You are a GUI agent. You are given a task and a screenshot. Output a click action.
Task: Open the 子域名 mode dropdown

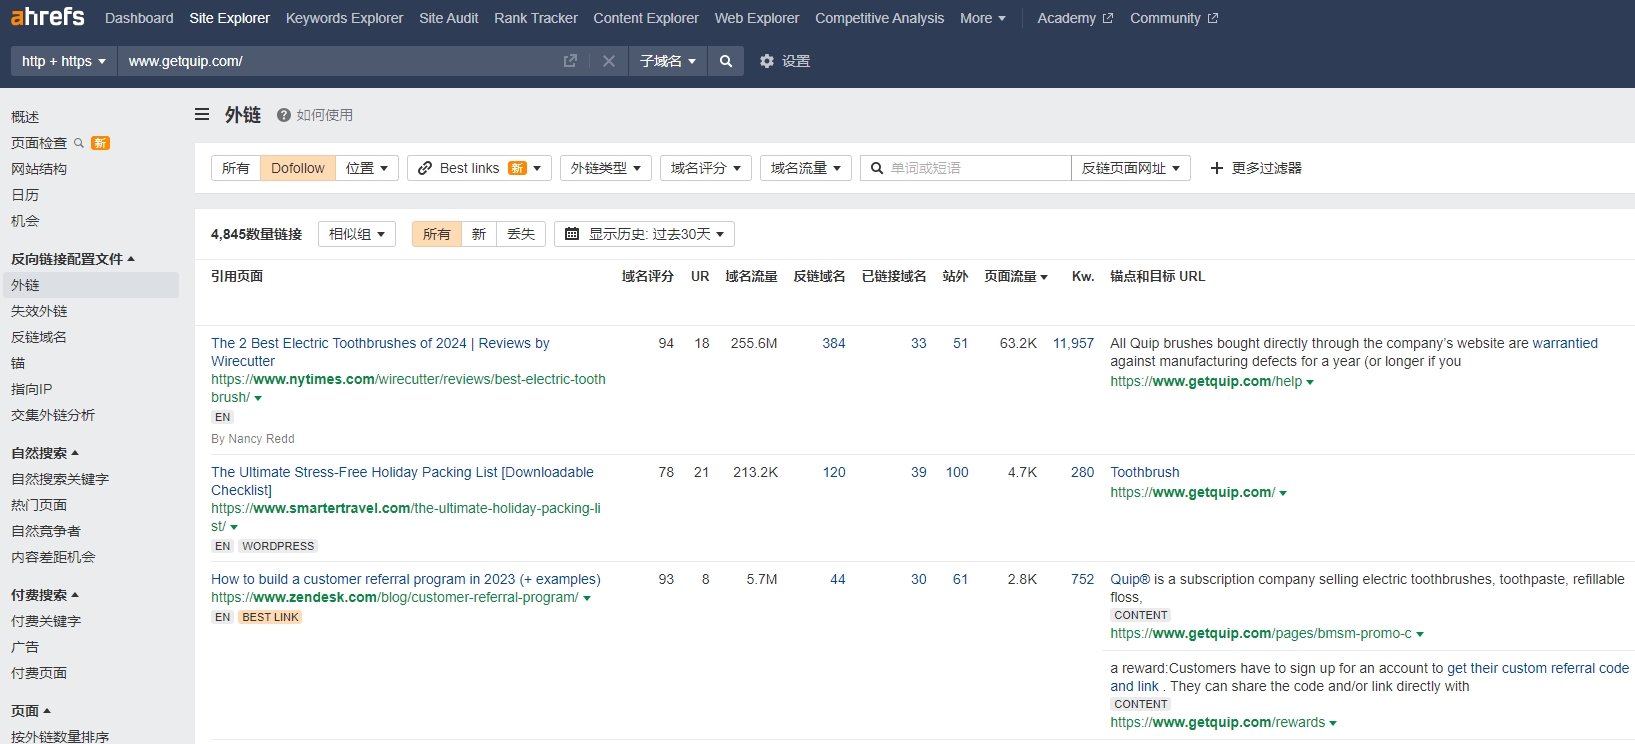(668, 61)
